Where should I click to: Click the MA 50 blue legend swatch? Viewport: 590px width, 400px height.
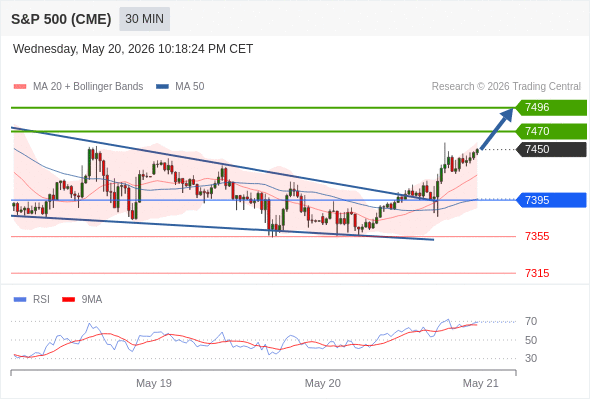(162, 87)
